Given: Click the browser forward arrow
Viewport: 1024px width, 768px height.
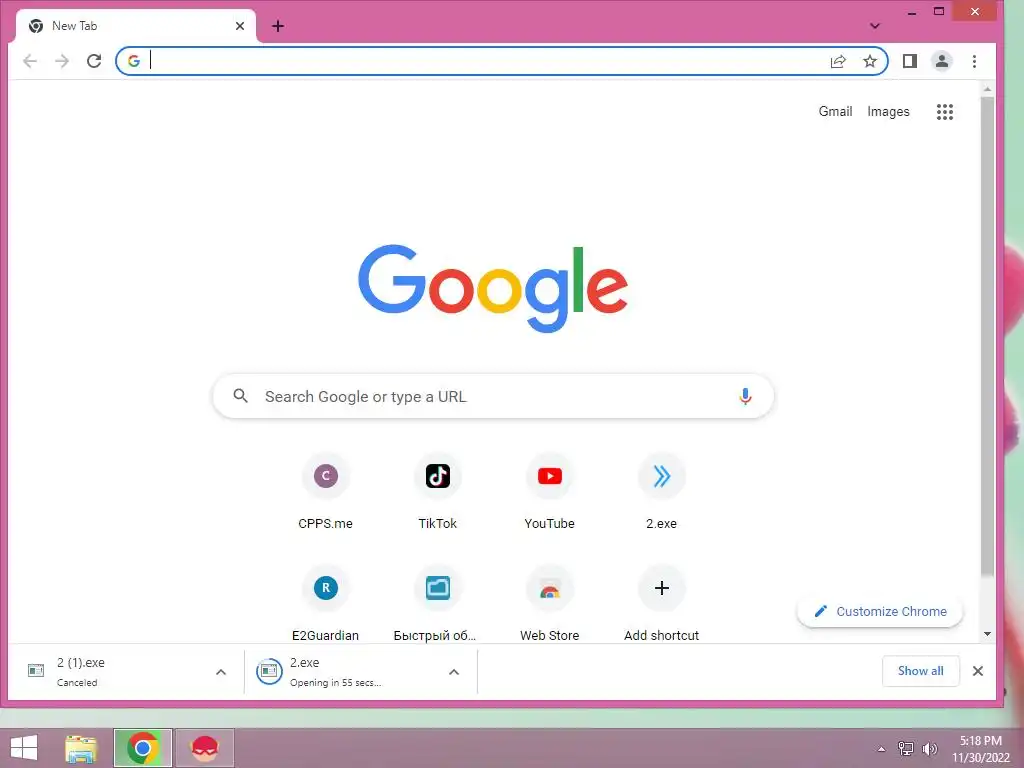Looking at the screenshot, I should pos(62,61).
